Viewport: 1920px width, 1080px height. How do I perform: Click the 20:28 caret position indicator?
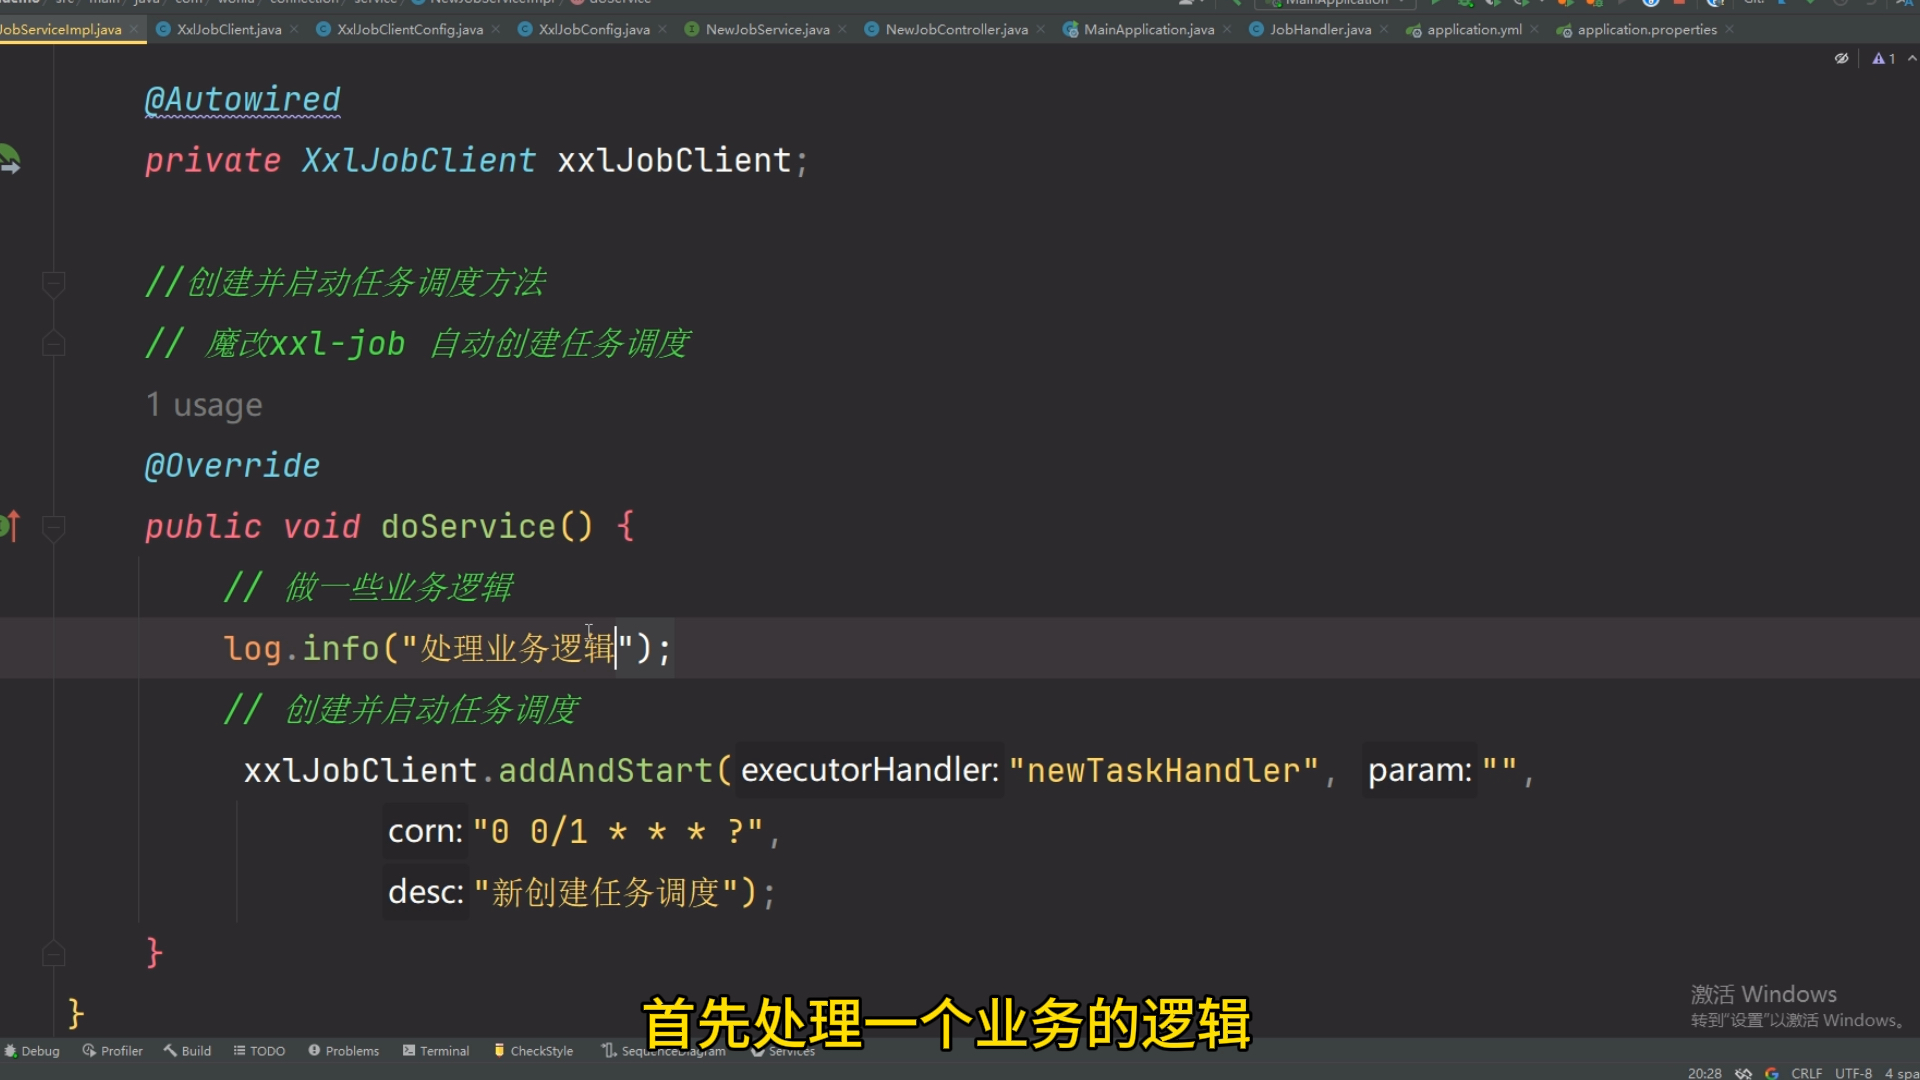[x=1704, y=1073]
